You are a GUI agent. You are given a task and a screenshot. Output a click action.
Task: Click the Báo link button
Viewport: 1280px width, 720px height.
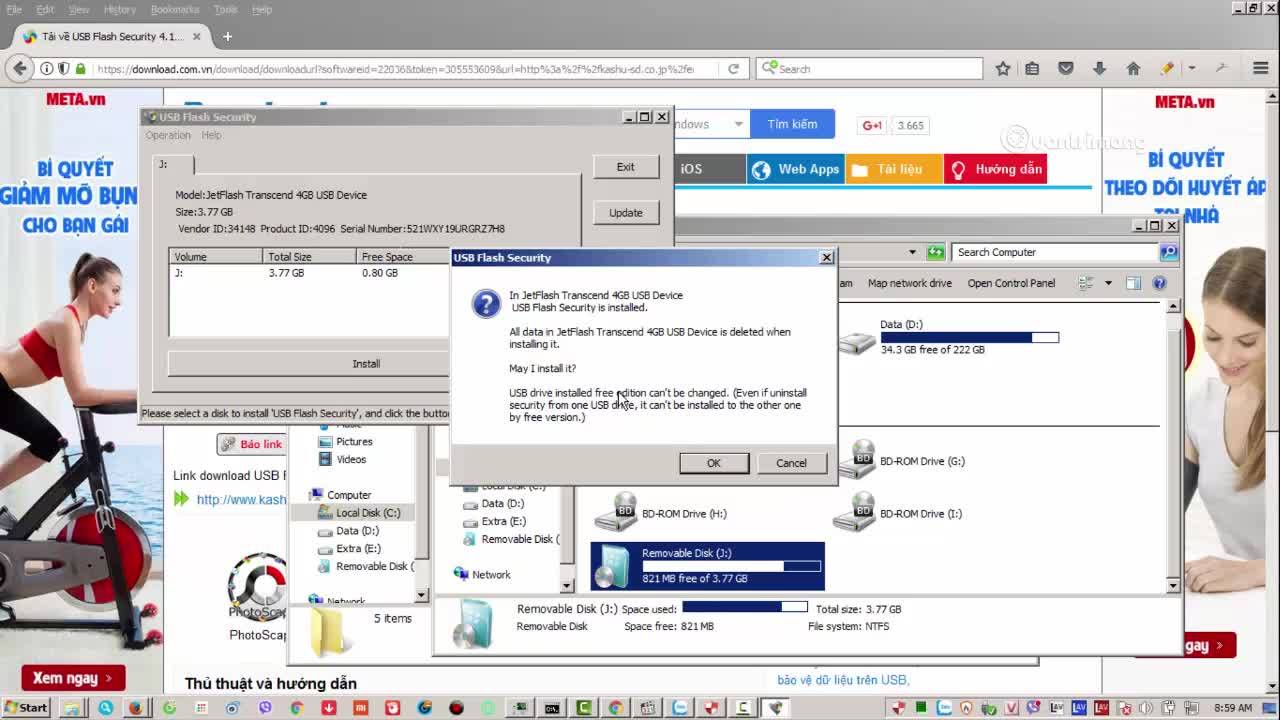click(x=252, y=444)
